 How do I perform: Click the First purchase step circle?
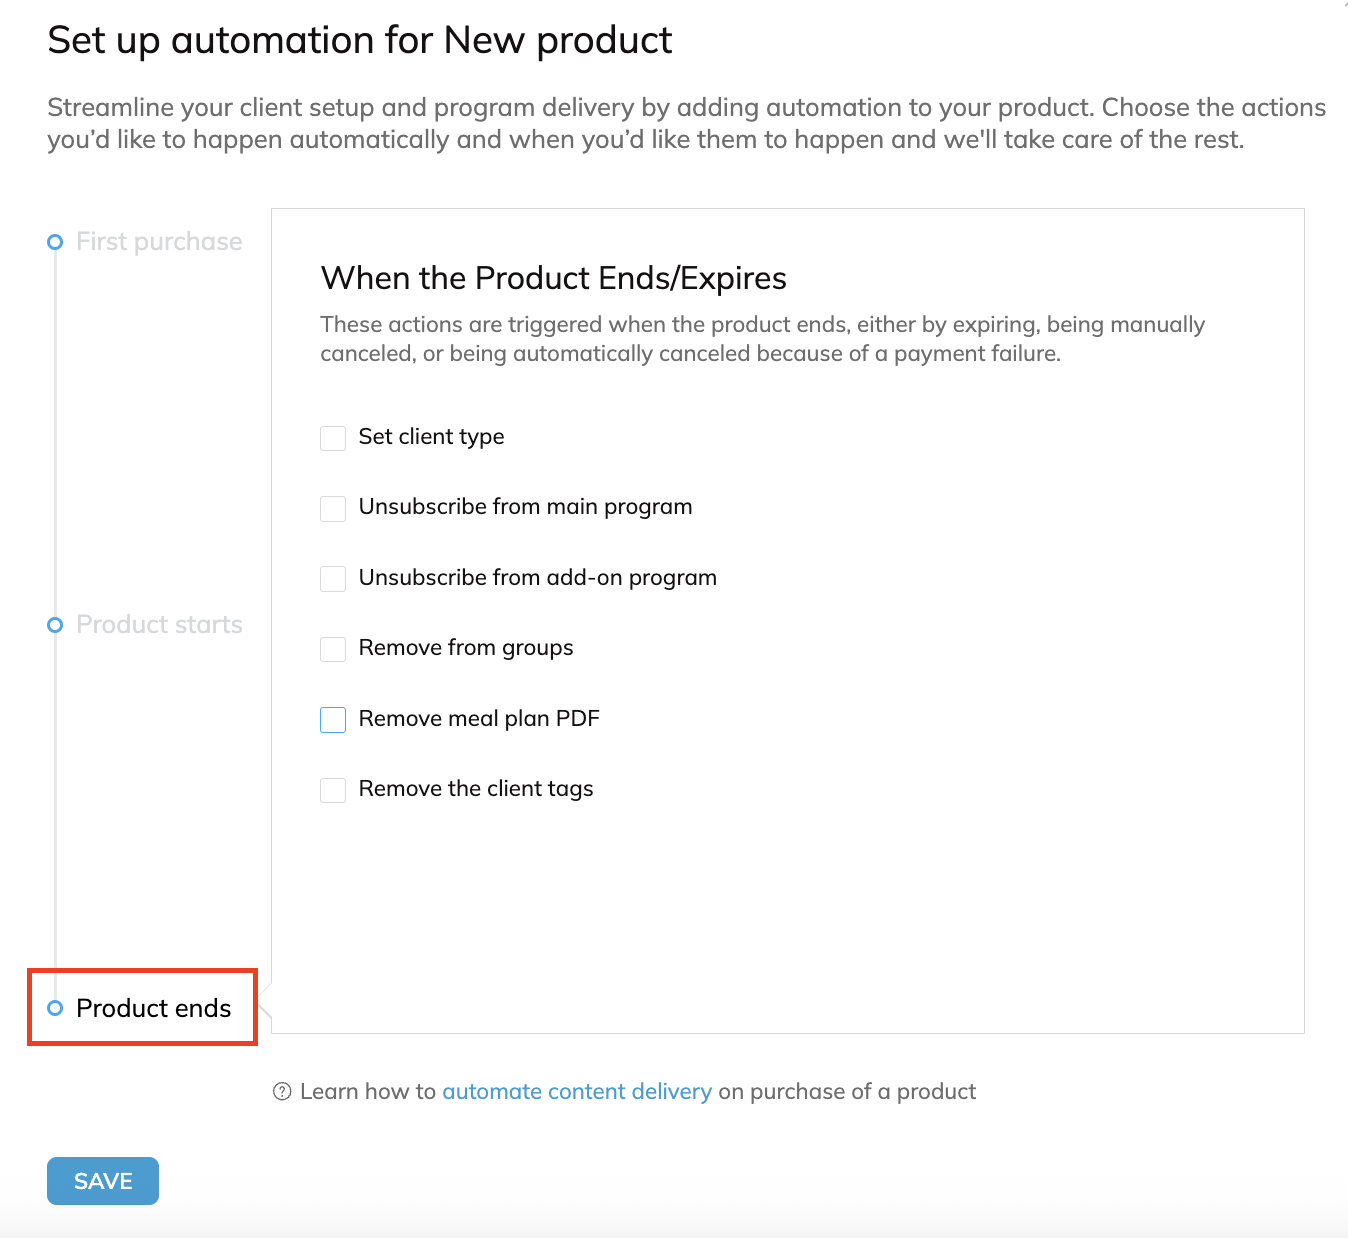(55, 242)
